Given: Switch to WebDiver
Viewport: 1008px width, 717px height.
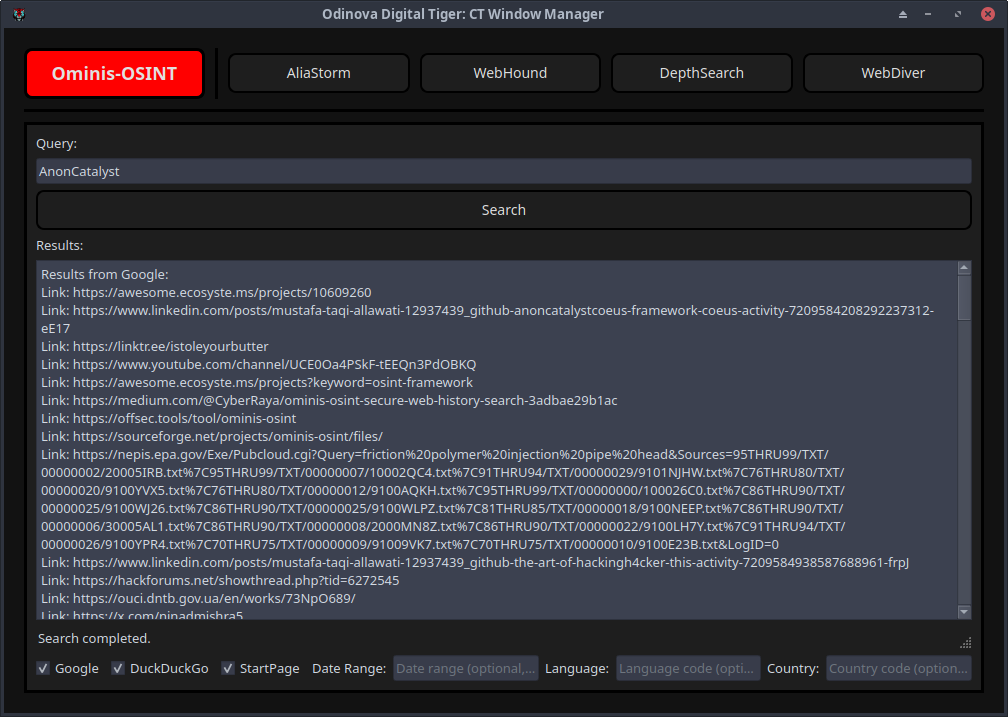Looking at the screenshot, I should click(892, 72).
